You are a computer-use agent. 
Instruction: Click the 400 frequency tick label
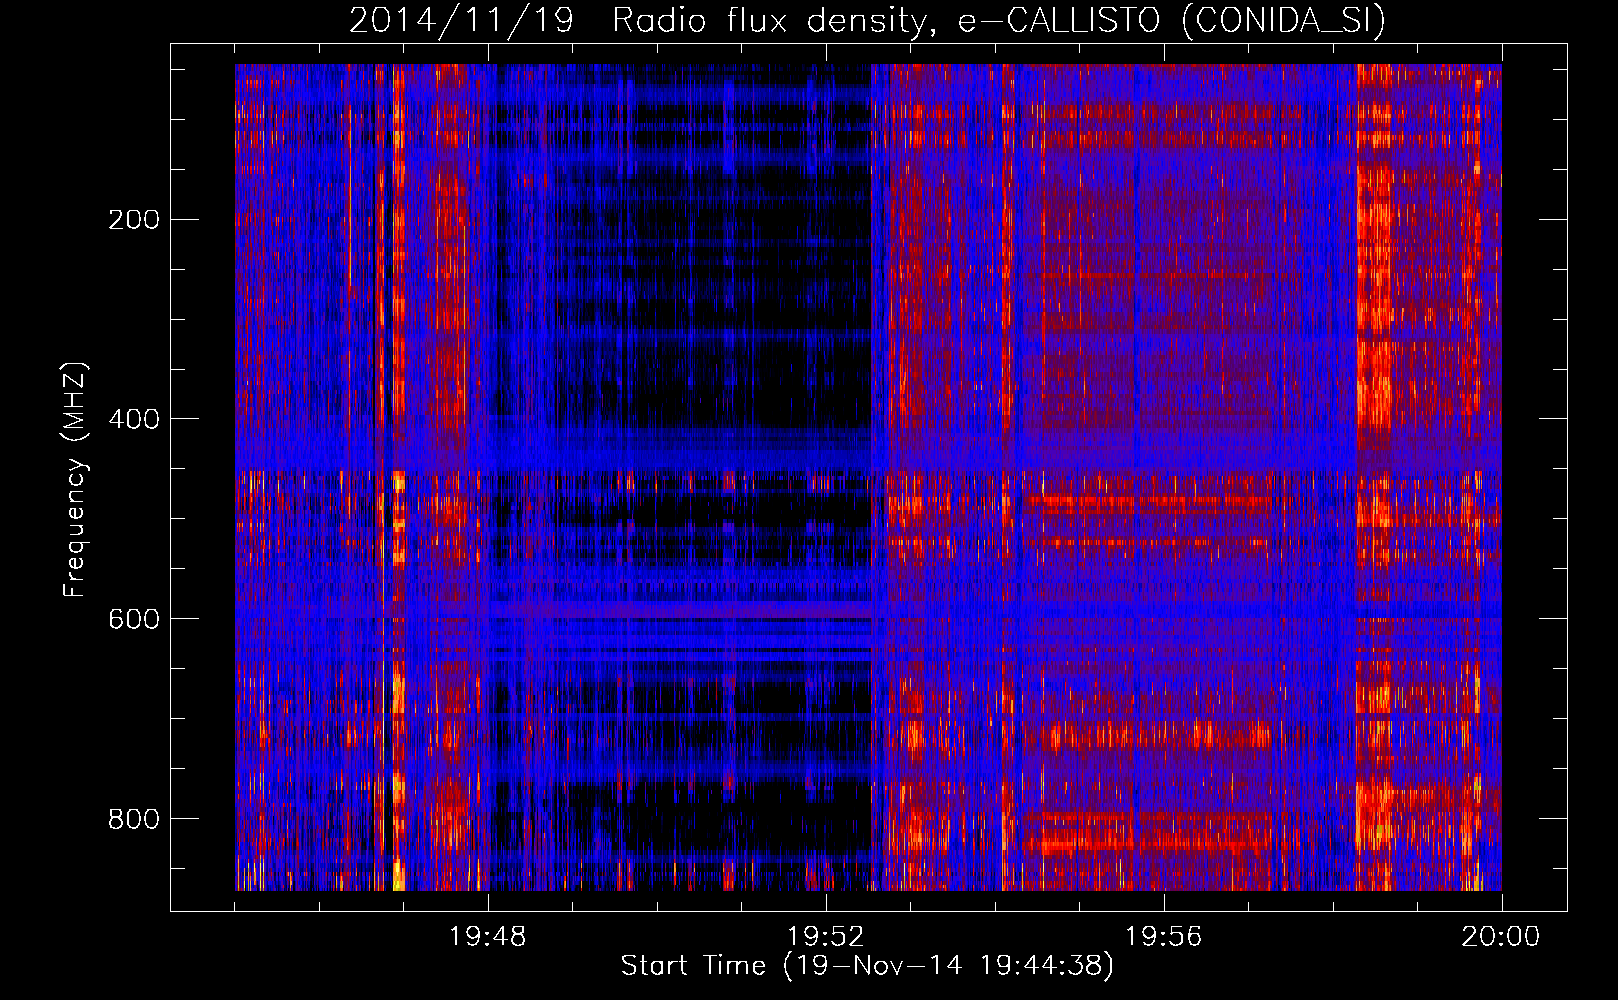(134, 419)
